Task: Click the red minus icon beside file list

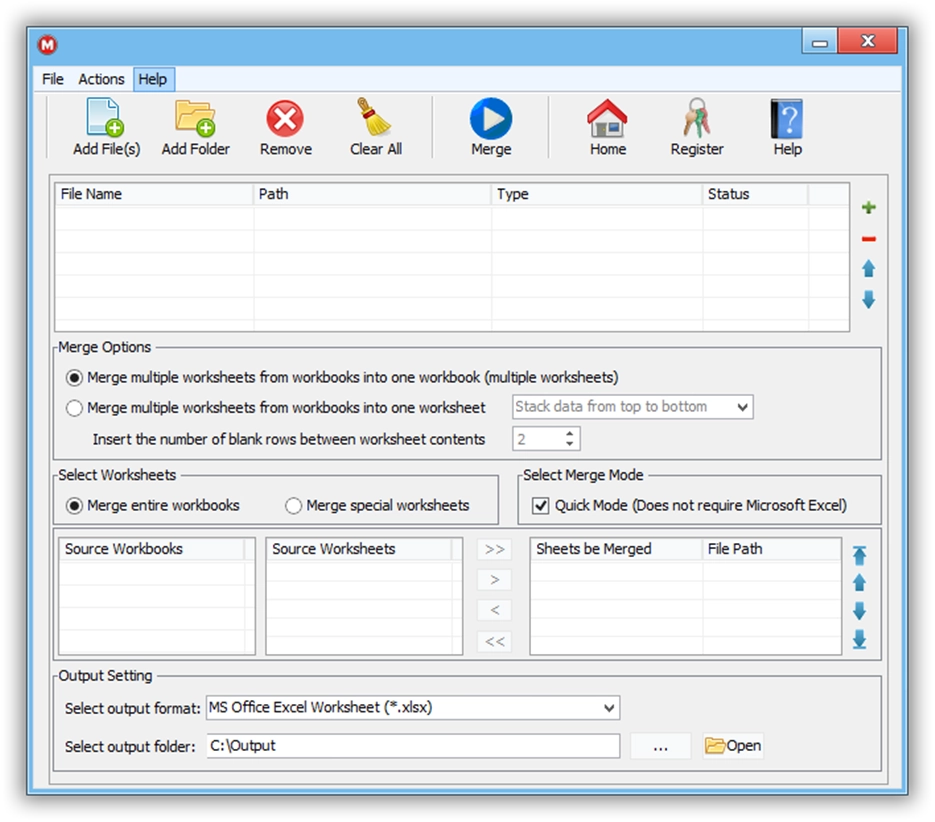Action: point(869,239)
